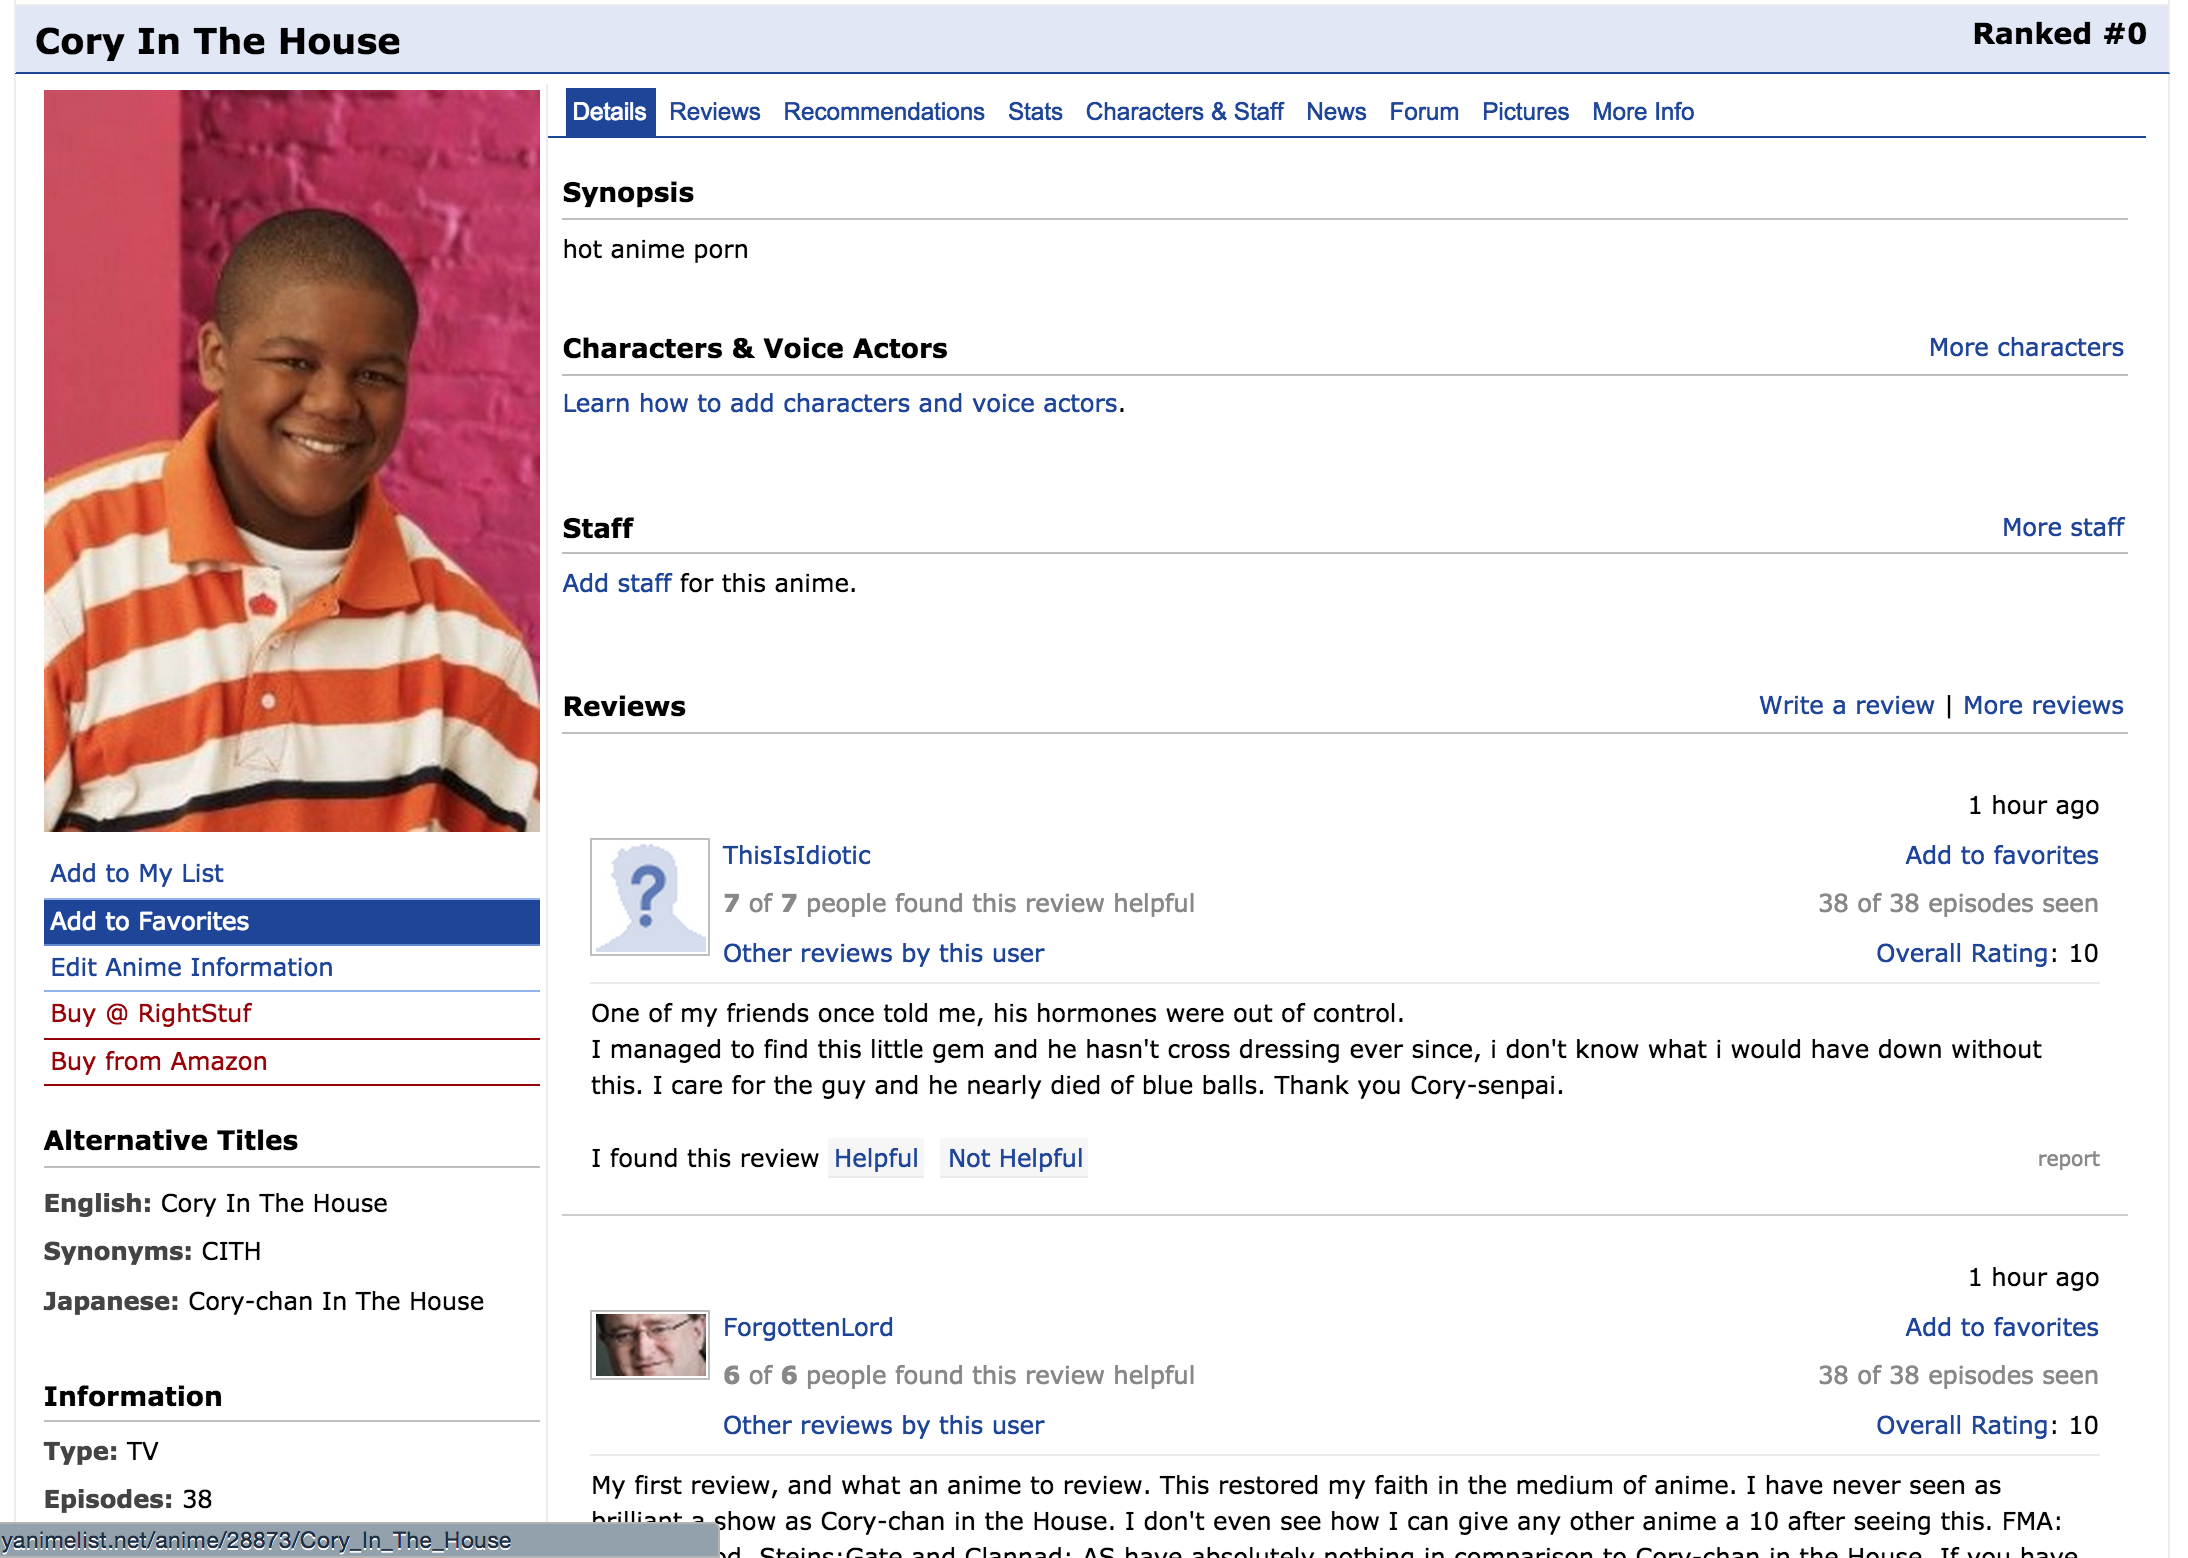
Task: Go to the Pictures tab
Action: (1524, 112)
